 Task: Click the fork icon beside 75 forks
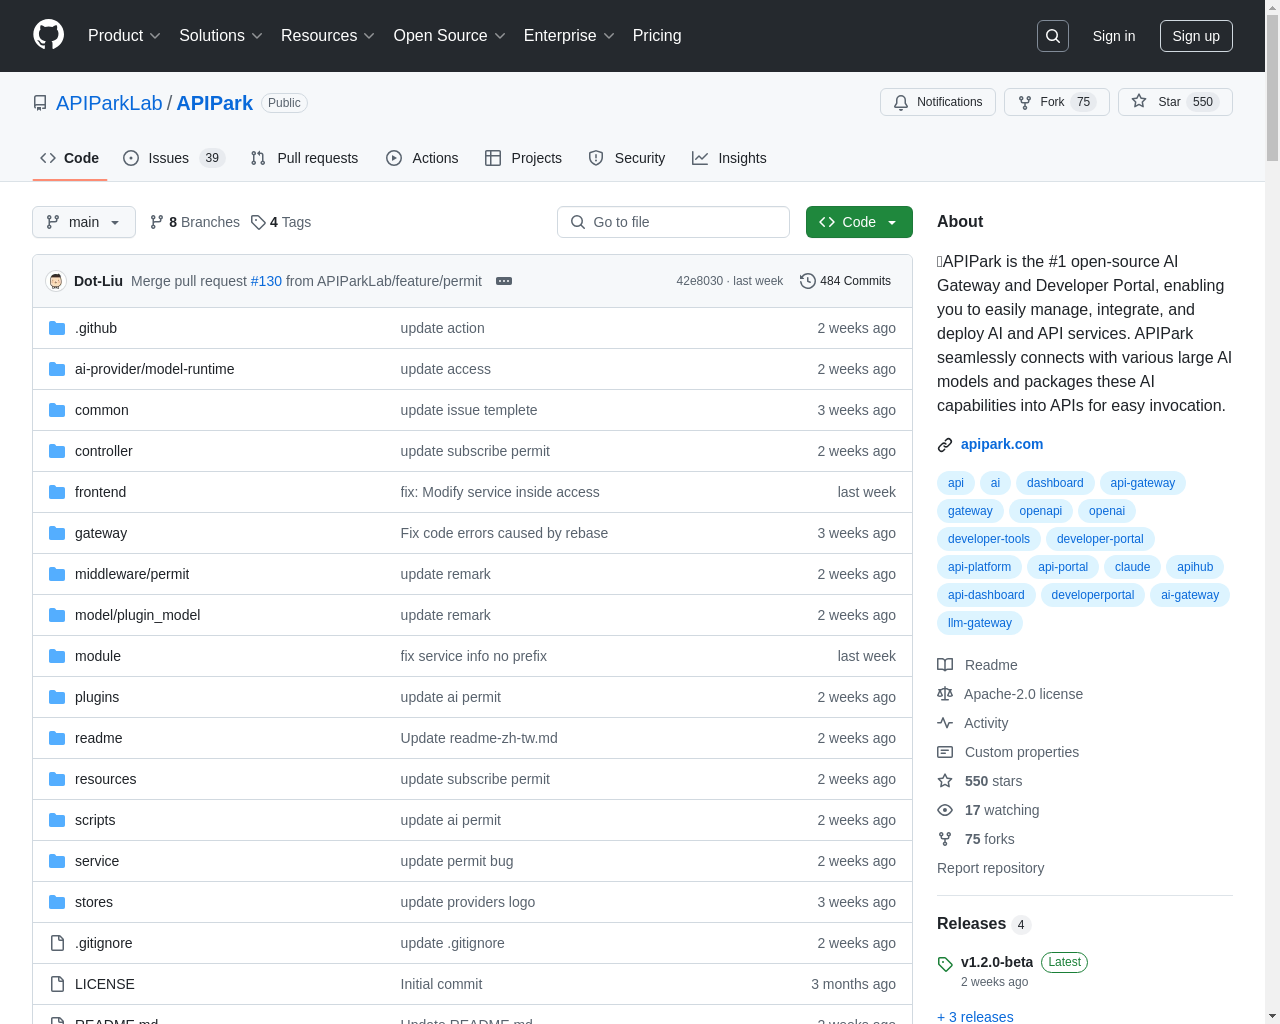coord(945,839)
